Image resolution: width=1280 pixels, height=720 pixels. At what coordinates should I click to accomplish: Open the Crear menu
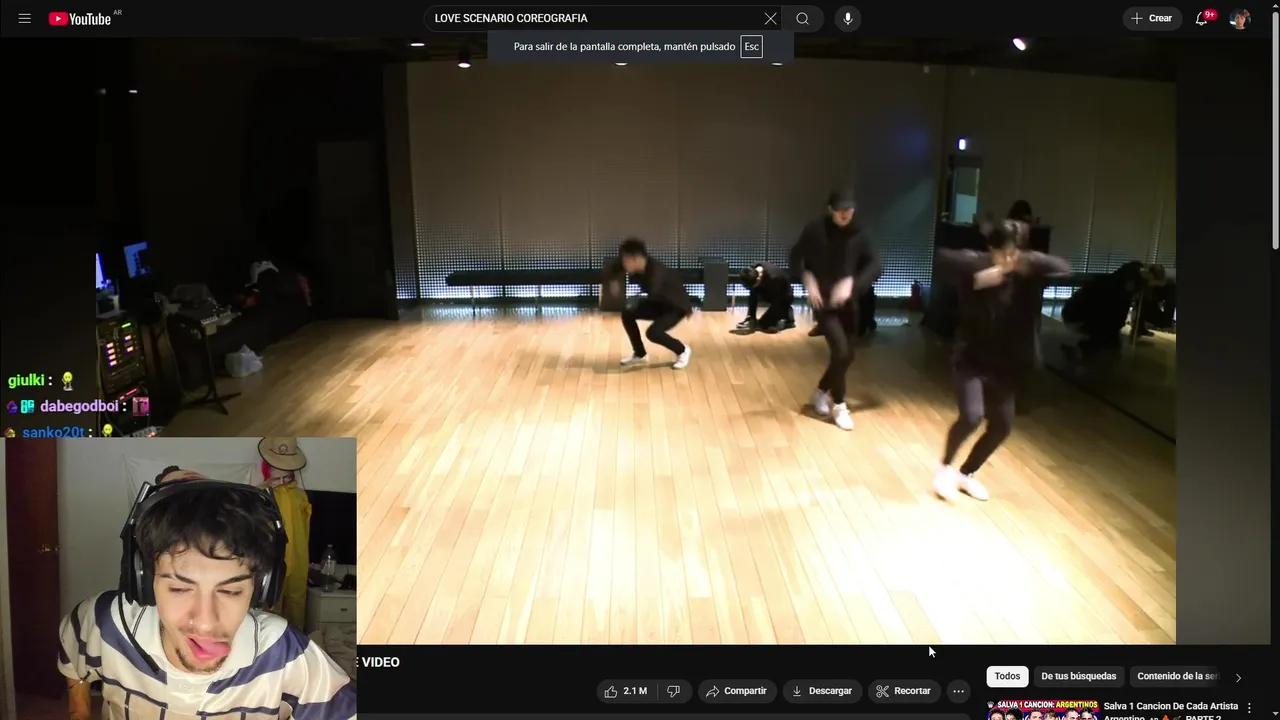(x=1152, y=18)
